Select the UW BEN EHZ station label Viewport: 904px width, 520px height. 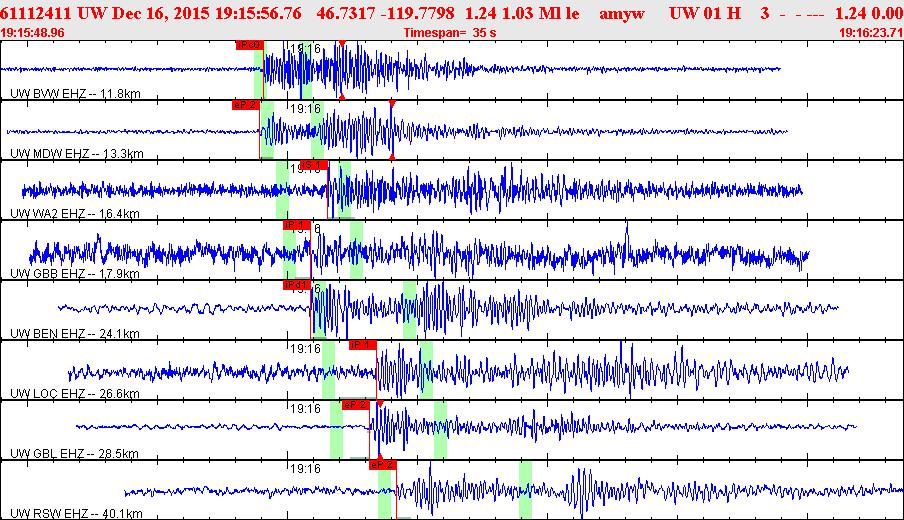click(x=76, y=334)
